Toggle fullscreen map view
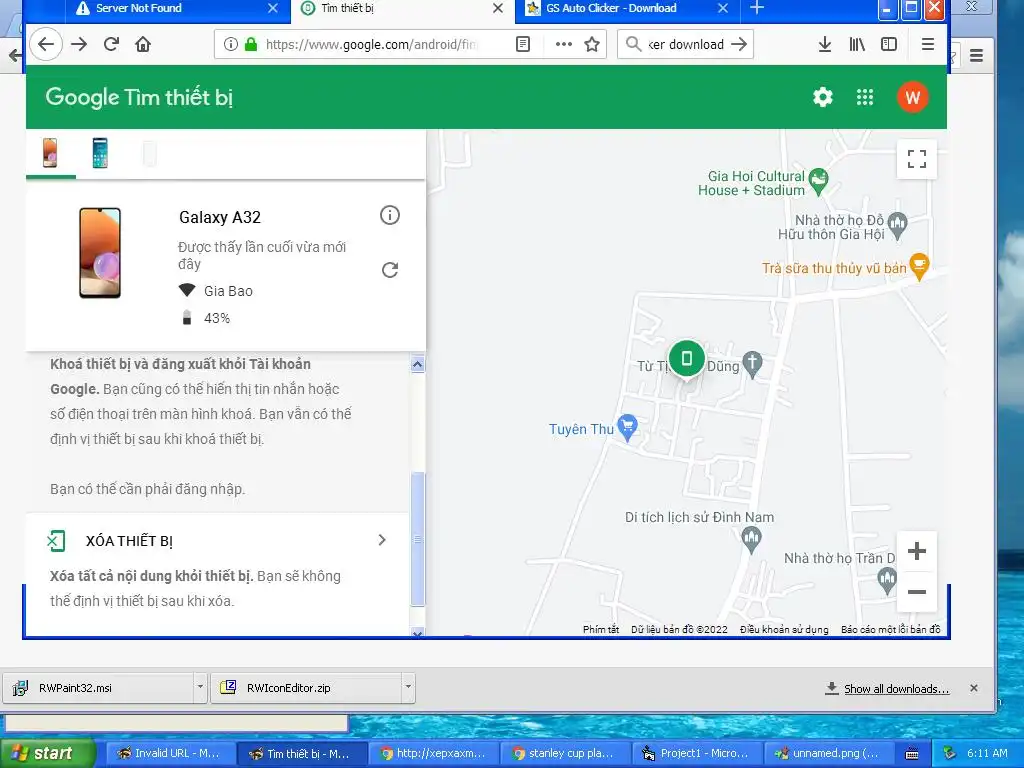 917,159
